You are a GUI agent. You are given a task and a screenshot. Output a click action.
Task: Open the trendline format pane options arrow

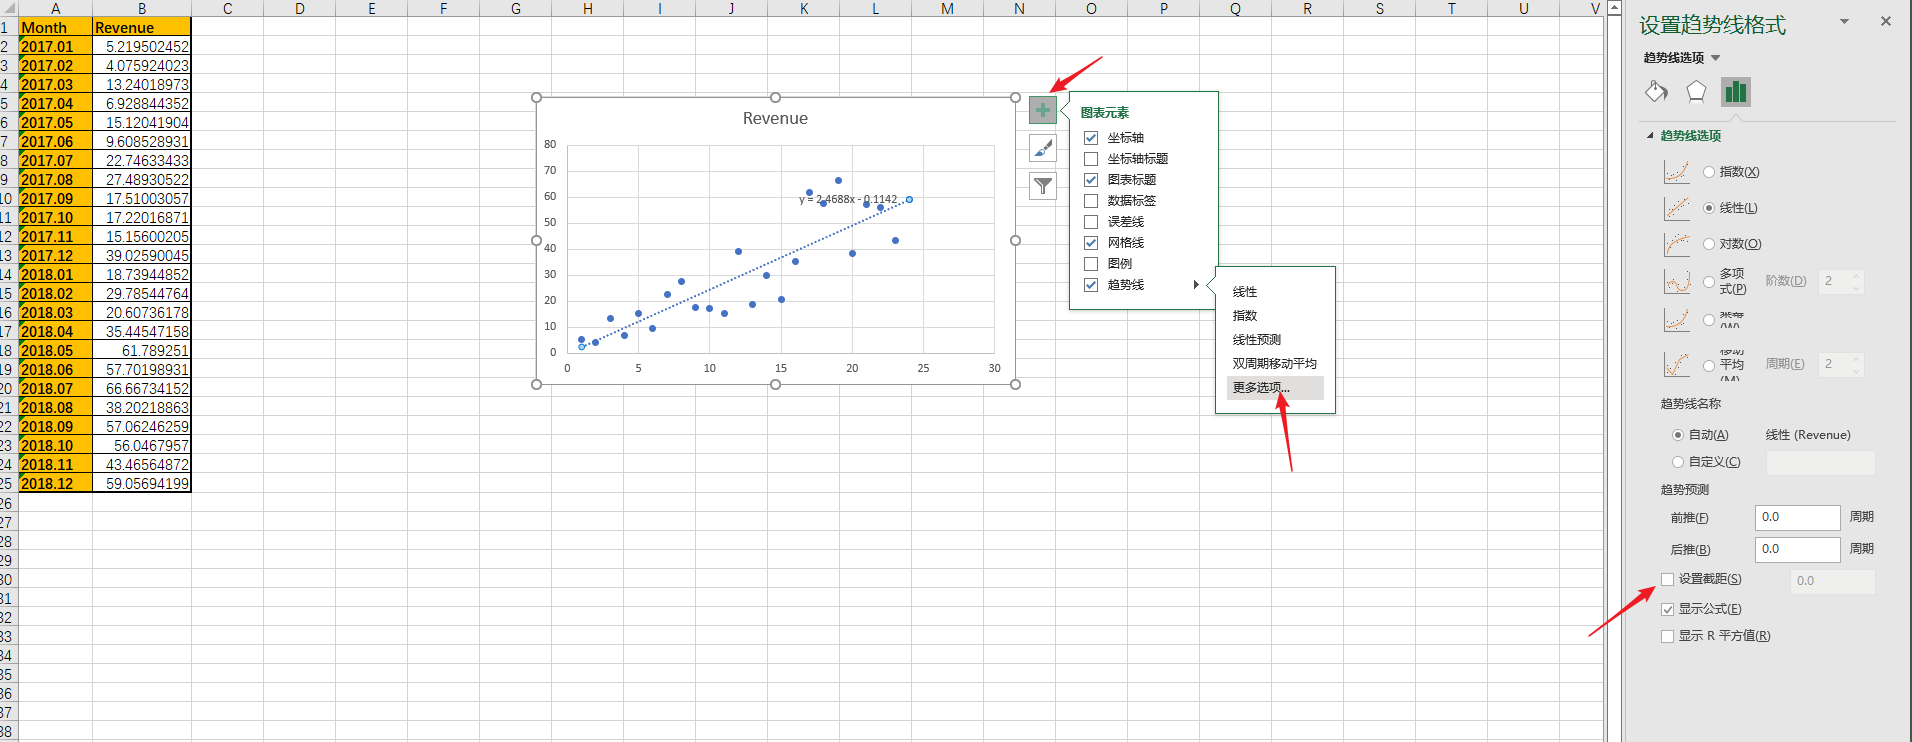1844,22
